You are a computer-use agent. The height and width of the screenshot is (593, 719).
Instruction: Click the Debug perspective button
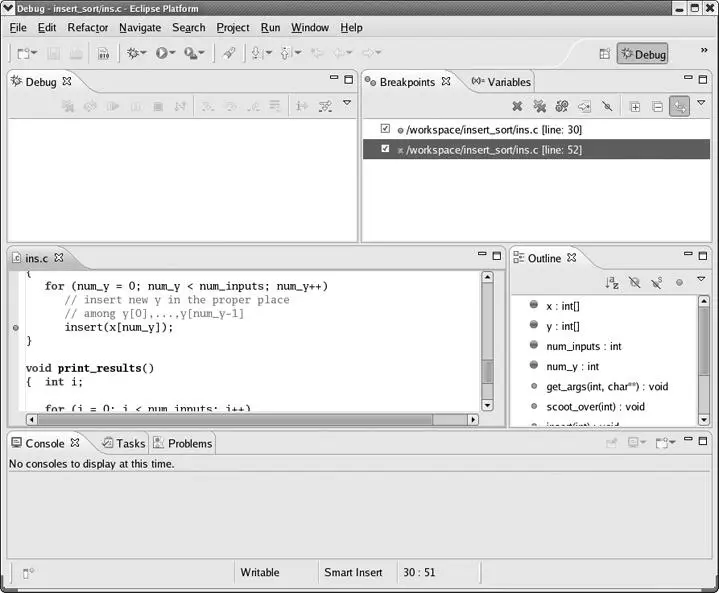click(x=642, y=54)
